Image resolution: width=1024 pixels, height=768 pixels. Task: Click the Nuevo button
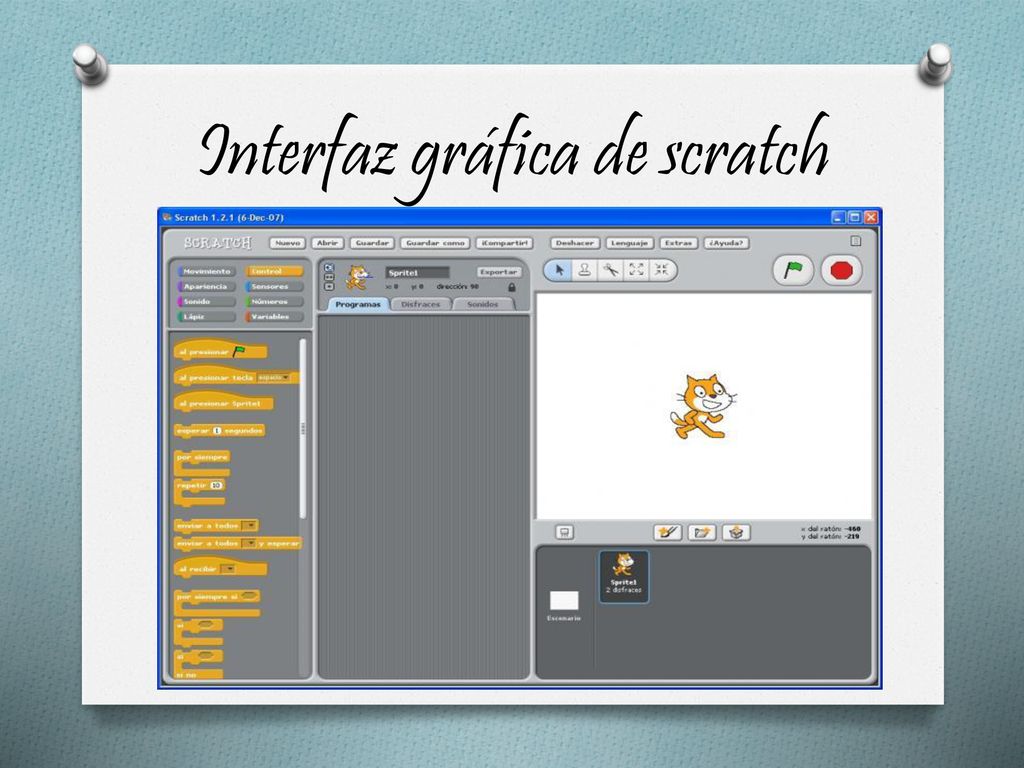pos(287,243)
